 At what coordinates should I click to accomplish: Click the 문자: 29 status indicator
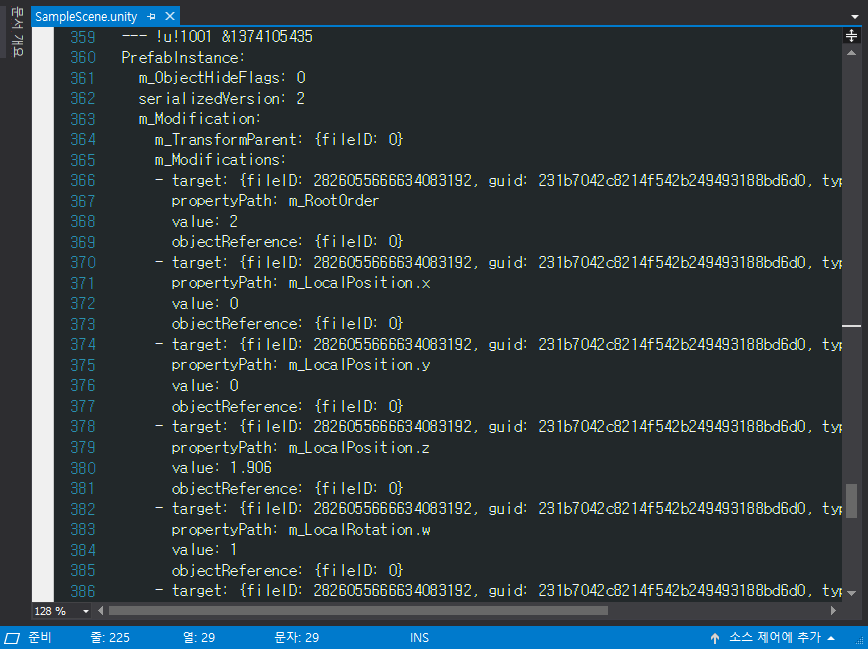[297, 638]
